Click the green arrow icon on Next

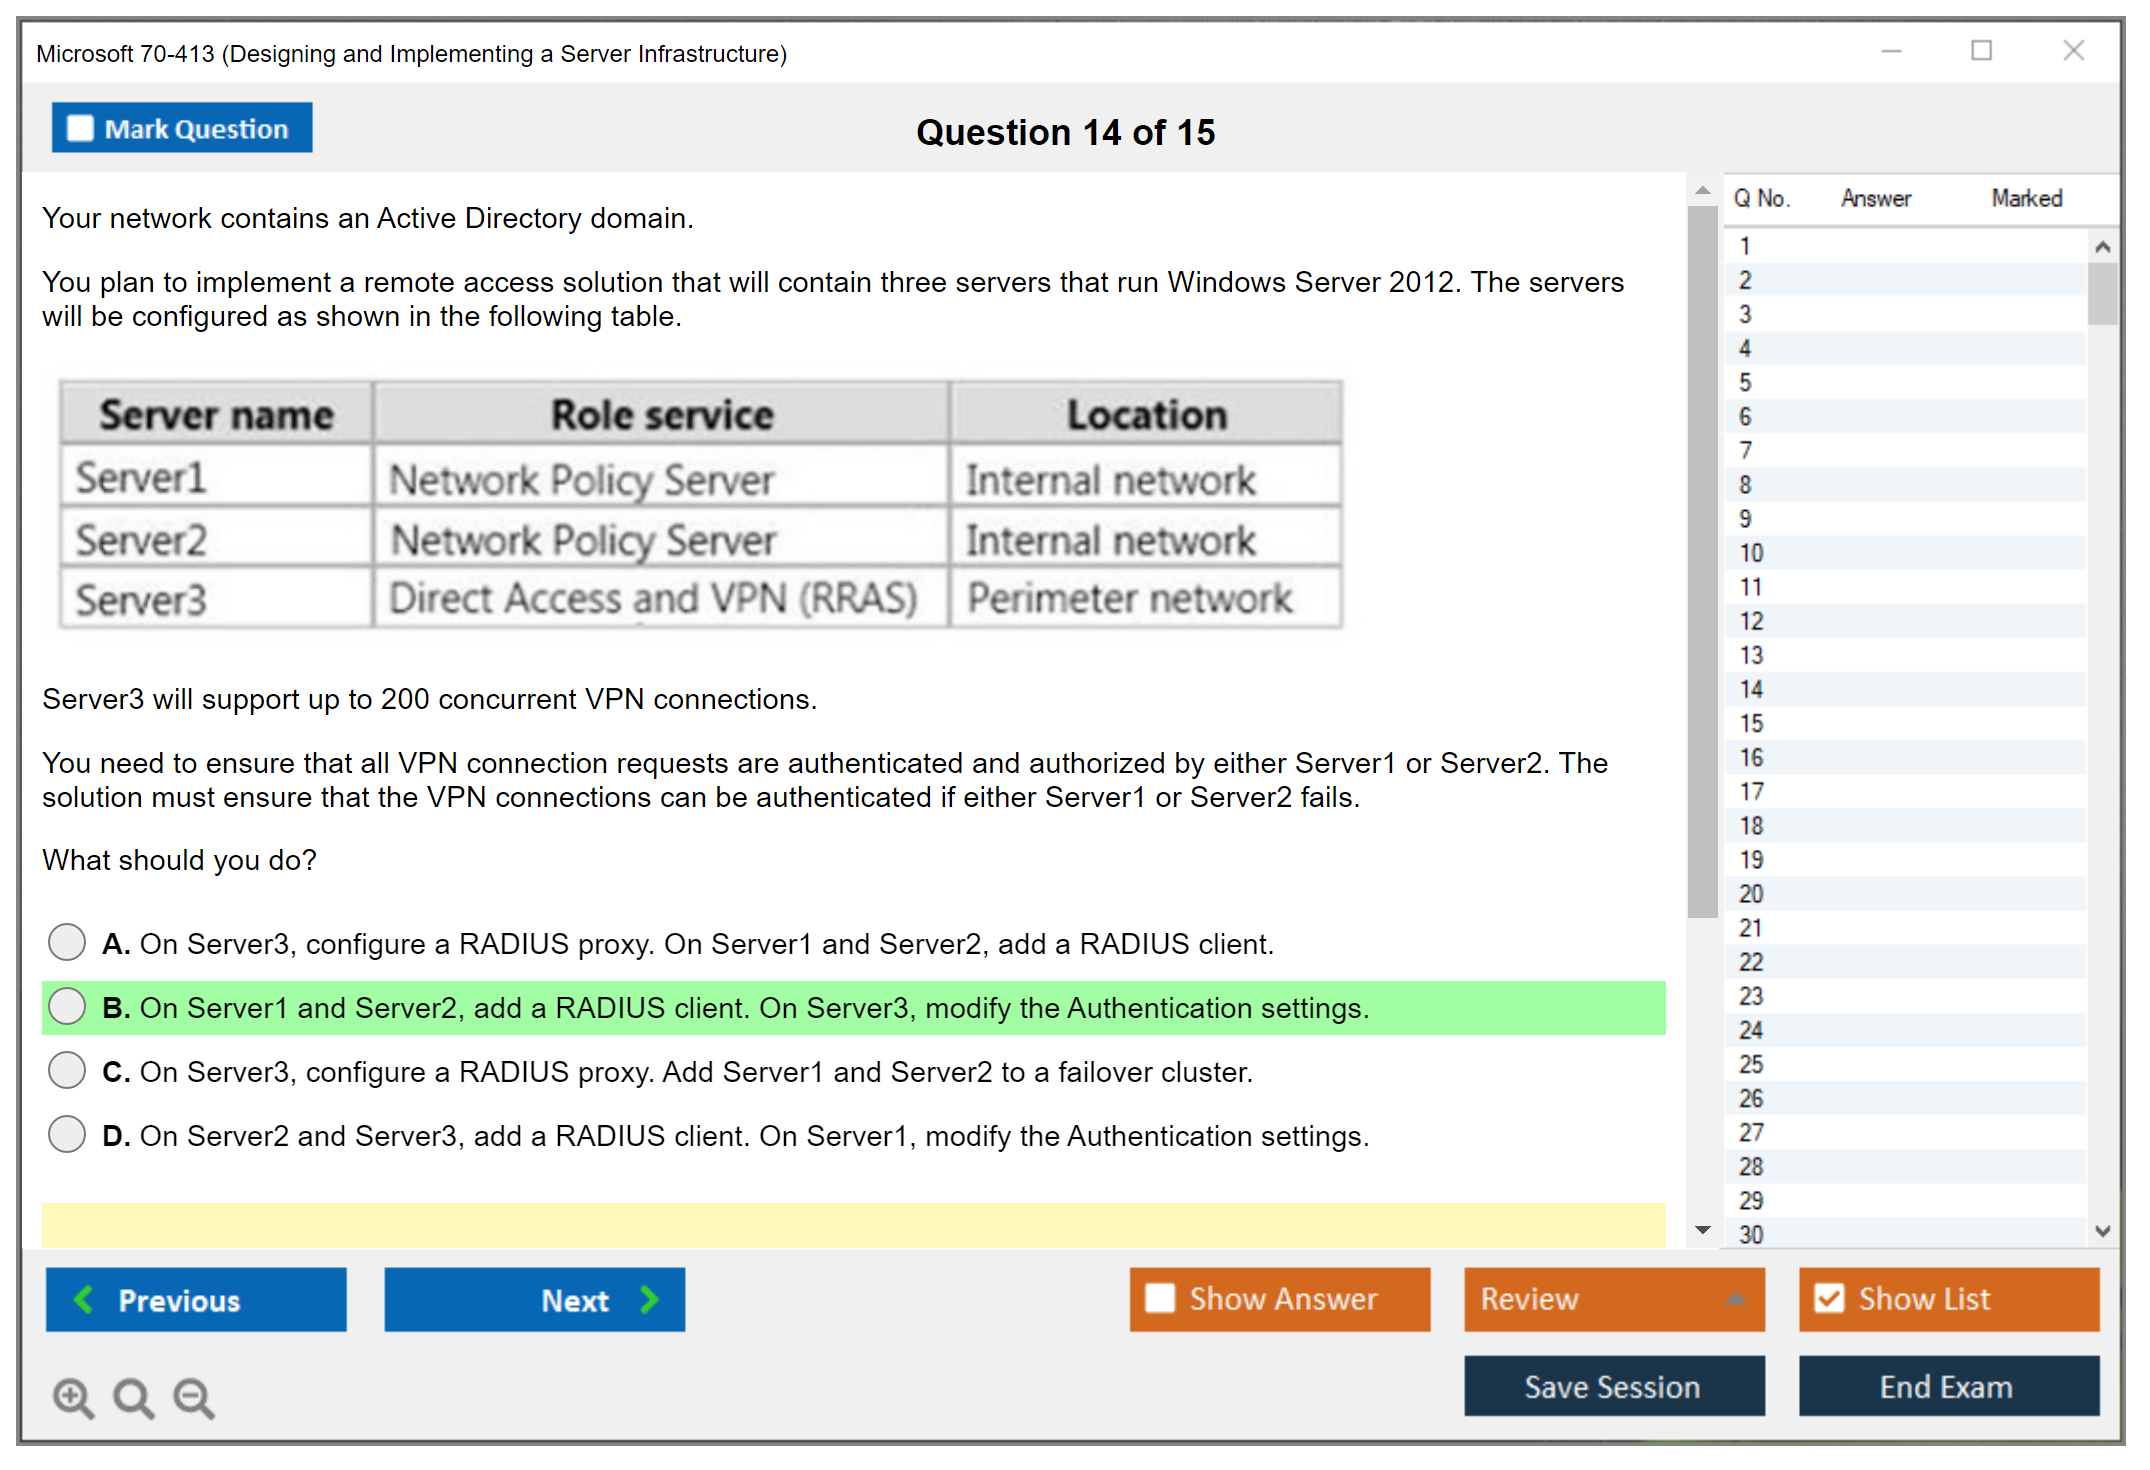click(x=648, y=1300)
